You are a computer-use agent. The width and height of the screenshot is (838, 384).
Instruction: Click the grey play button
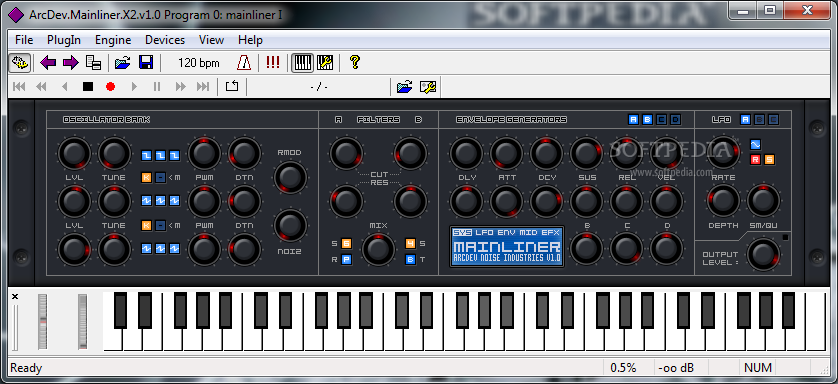point(134,87)
